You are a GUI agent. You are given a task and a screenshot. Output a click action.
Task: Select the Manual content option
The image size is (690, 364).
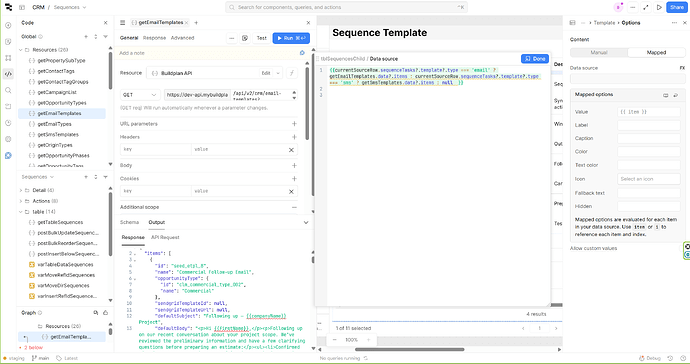click(x=599, y=52)
